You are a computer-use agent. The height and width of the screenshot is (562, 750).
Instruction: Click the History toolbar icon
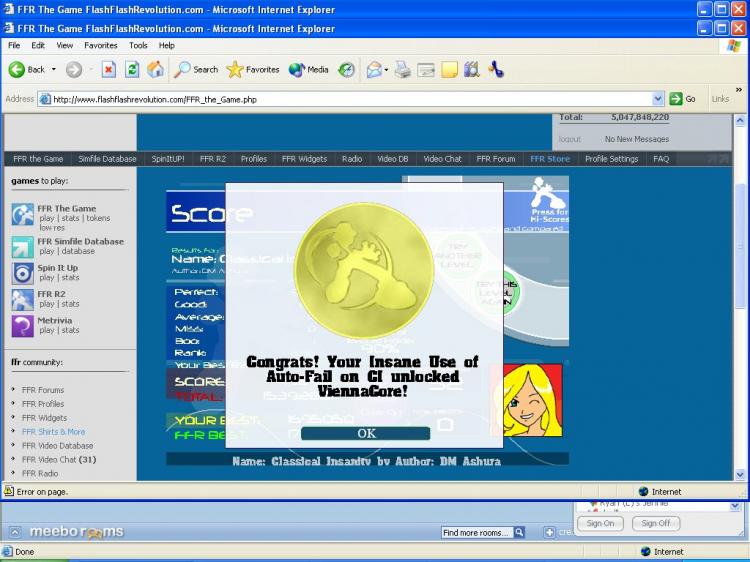[x=346, y=69]
